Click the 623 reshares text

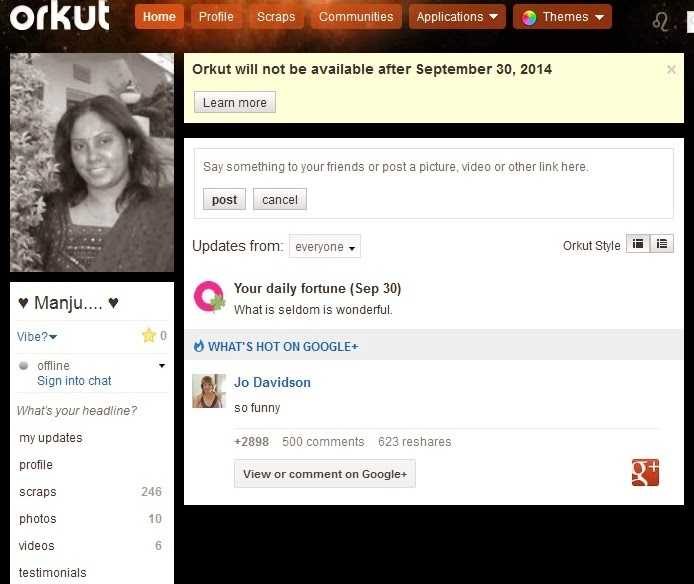coord(414,441)
